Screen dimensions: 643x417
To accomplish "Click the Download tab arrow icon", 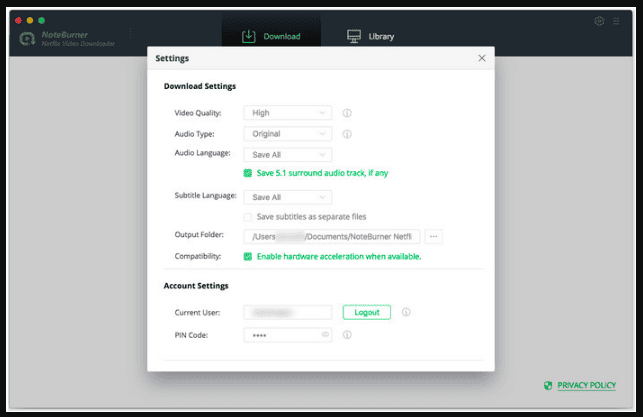I will tap(249, 36).
